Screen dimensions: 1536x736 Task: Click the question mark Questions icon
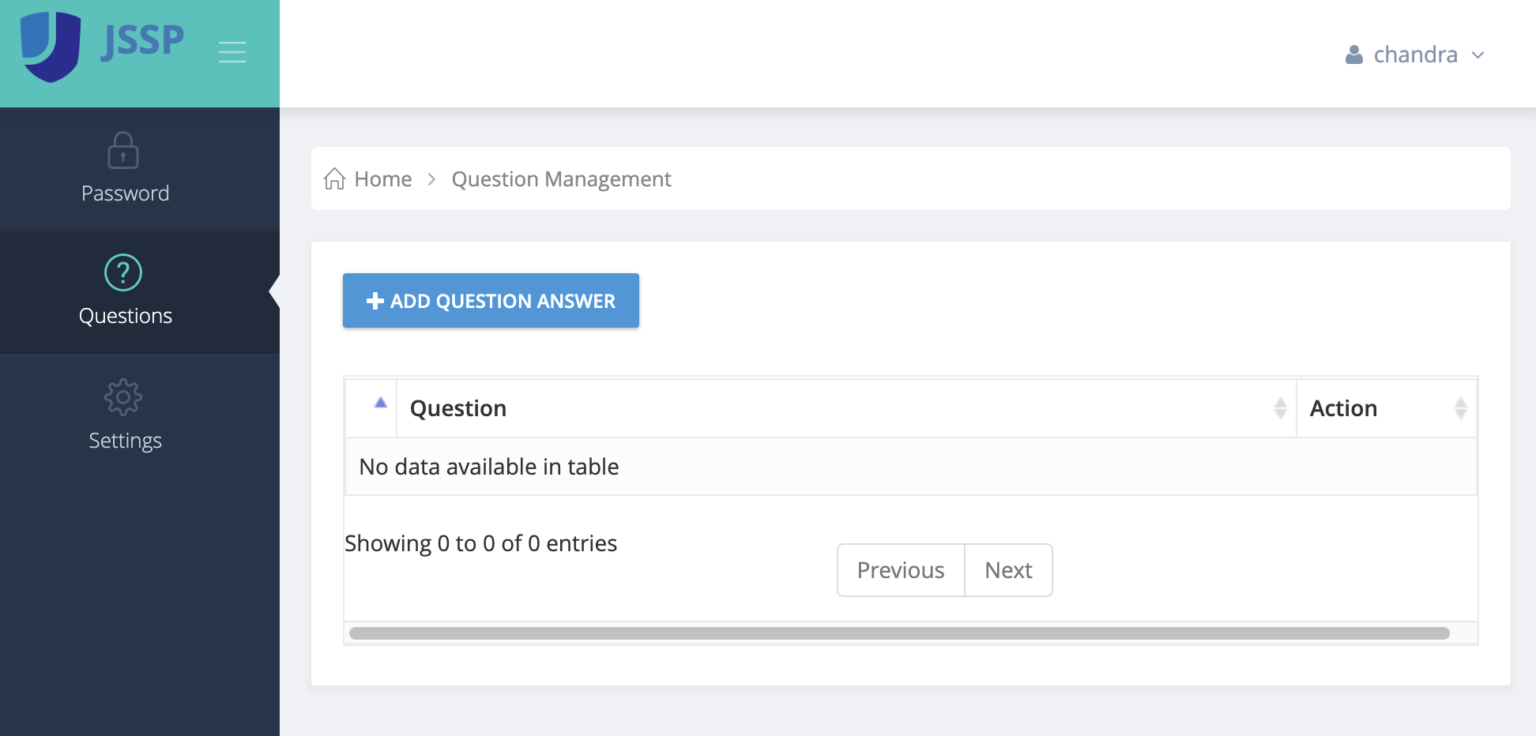coord(123,273)
